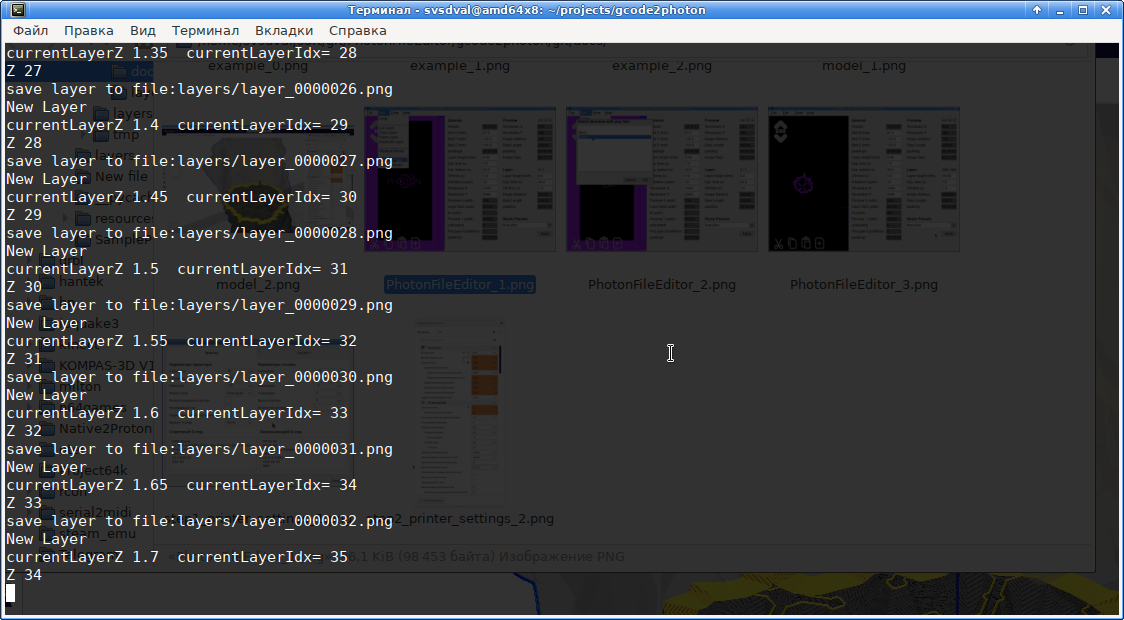Click the 'currentLayerZ 1.5' output text

[x=82, y=269]
